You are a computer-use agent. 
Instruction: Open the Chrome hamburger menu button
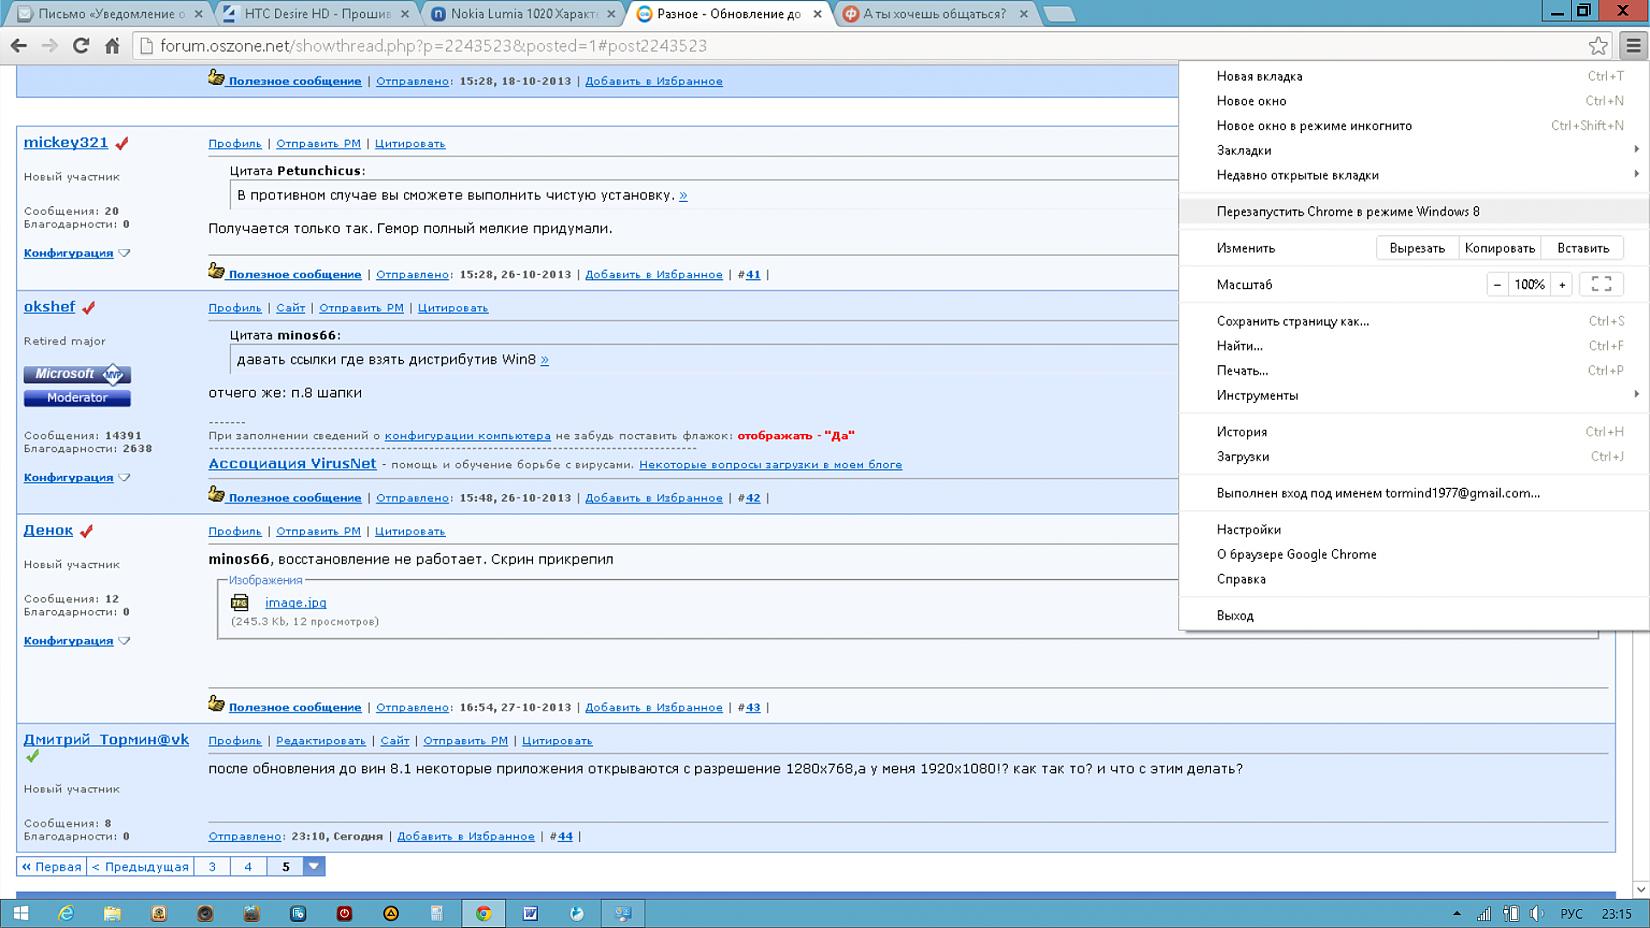pyautogui.click(x=1633, y=46)
